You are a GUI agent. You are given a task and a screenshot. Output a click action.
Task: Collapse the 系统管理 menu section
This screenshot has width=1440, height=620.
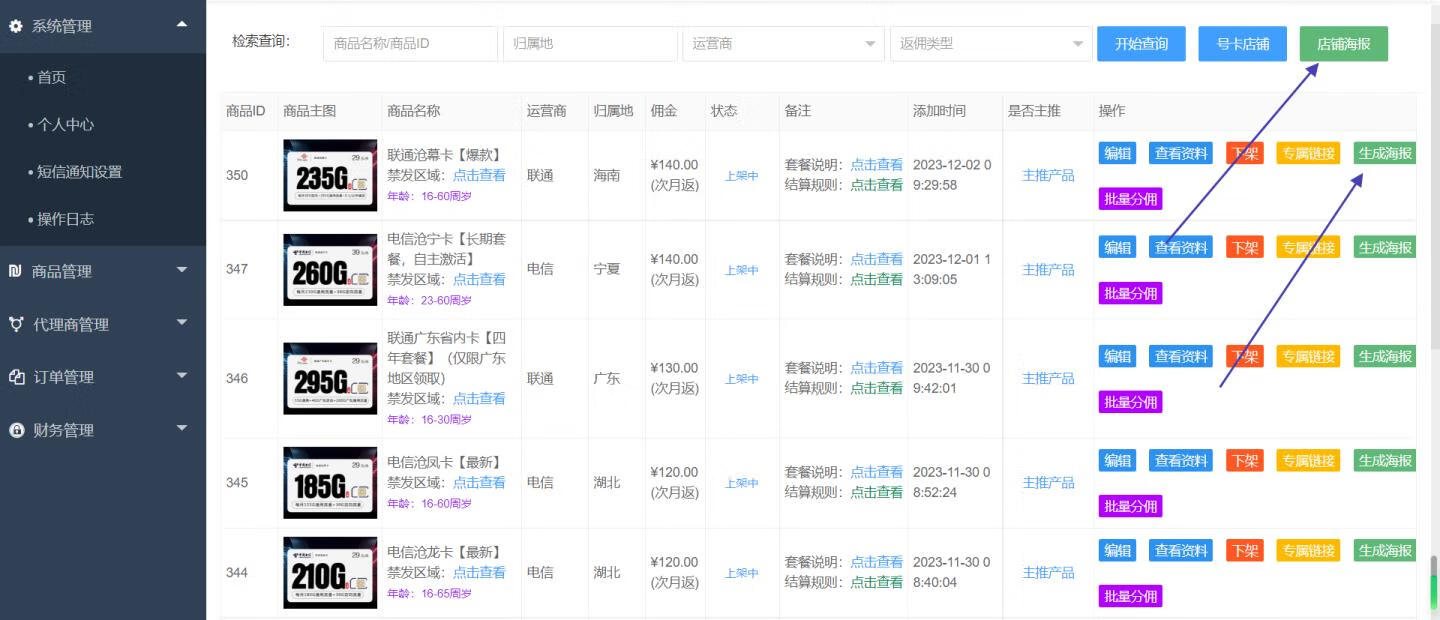181,24
